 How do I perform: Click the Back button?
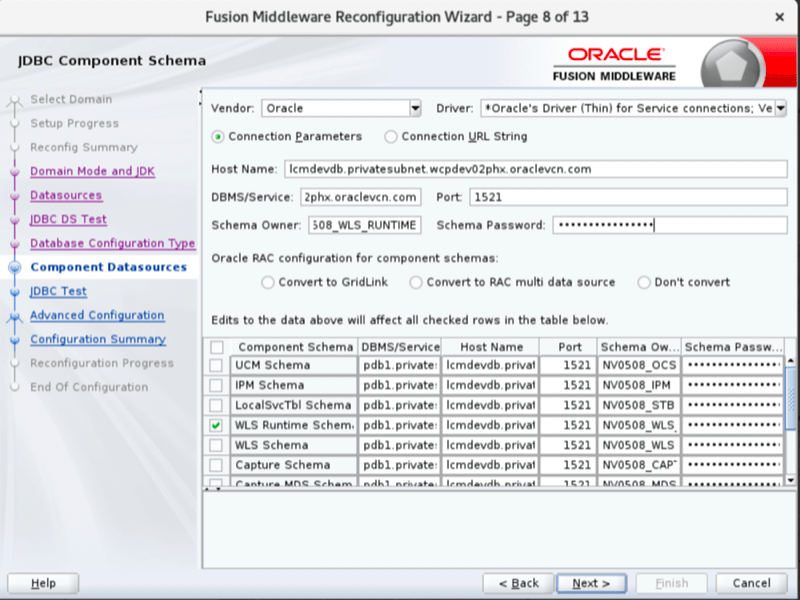(x=518, y=583)
